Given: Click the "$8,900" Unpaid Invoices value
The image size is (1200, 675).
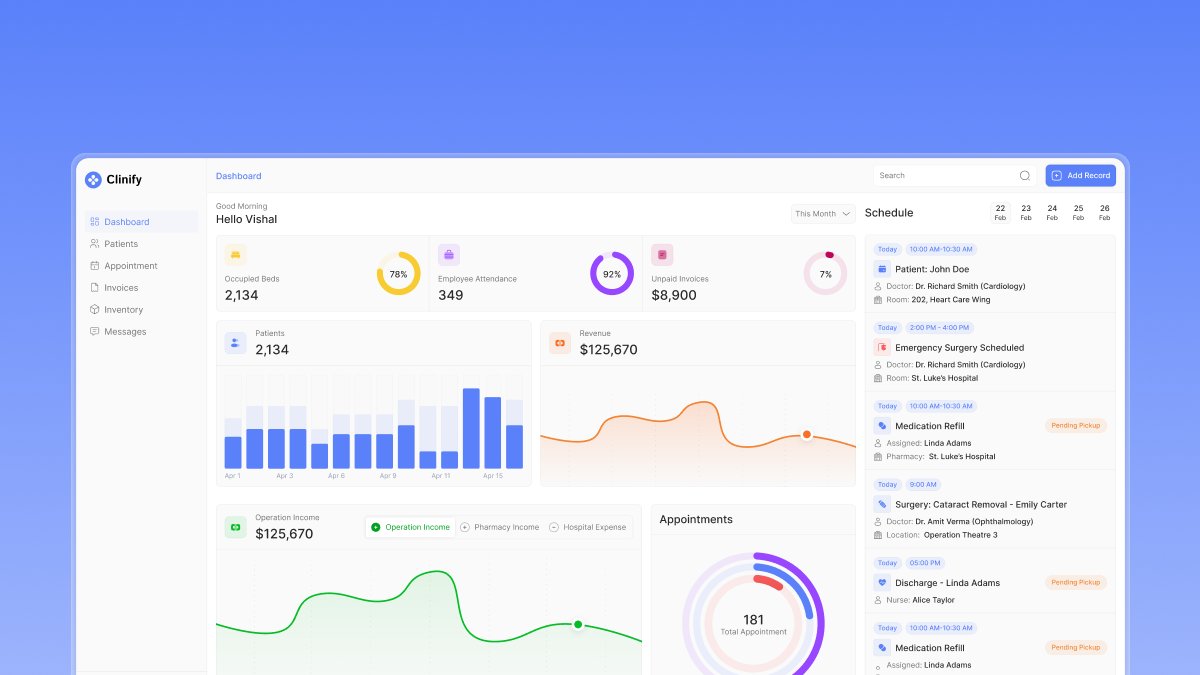Looking at the screenshot, I should pos(674,295).
